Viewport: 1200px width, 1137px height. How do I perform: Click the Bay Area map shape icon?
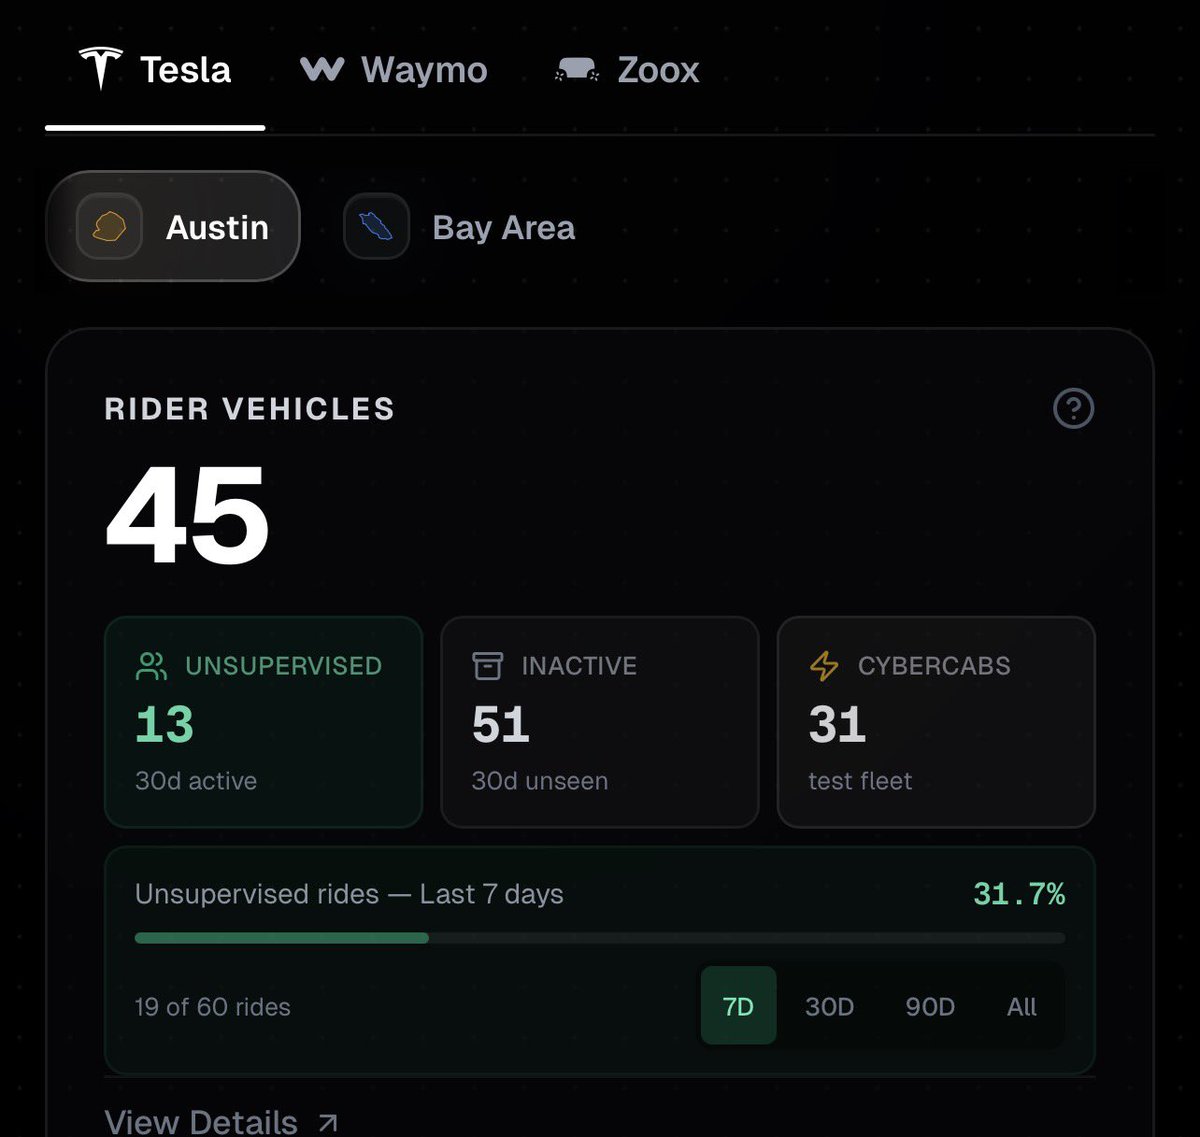point(376,227)
